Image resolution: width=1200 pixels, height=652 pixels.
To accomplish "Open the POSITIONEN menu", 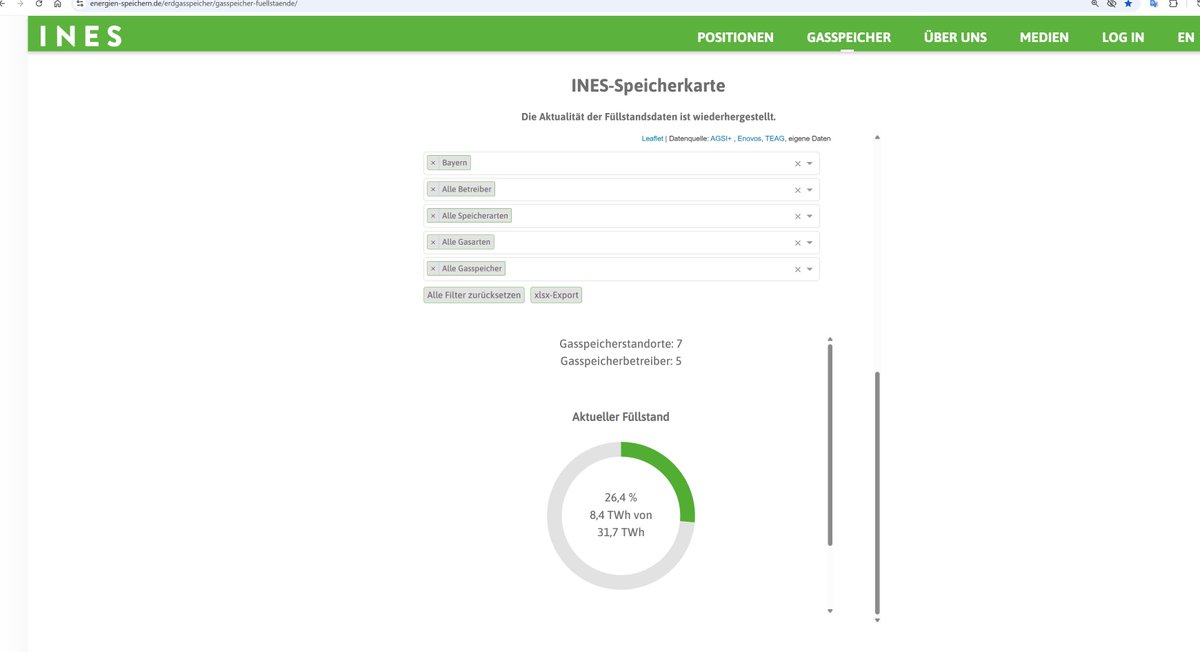I will click(x=735, y=37).
